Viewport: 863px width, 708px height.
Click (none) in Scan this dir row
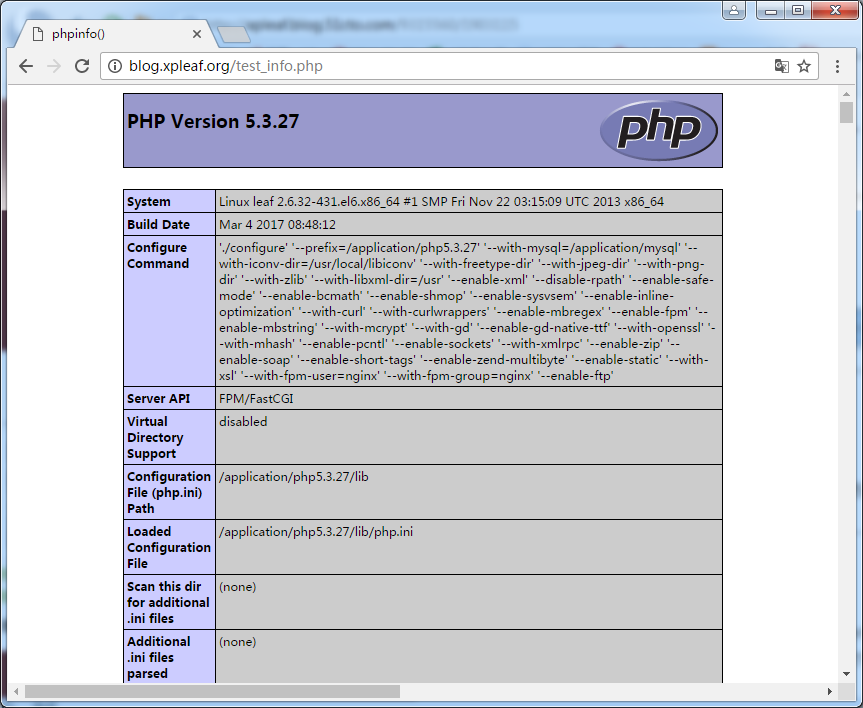[238, 587]
